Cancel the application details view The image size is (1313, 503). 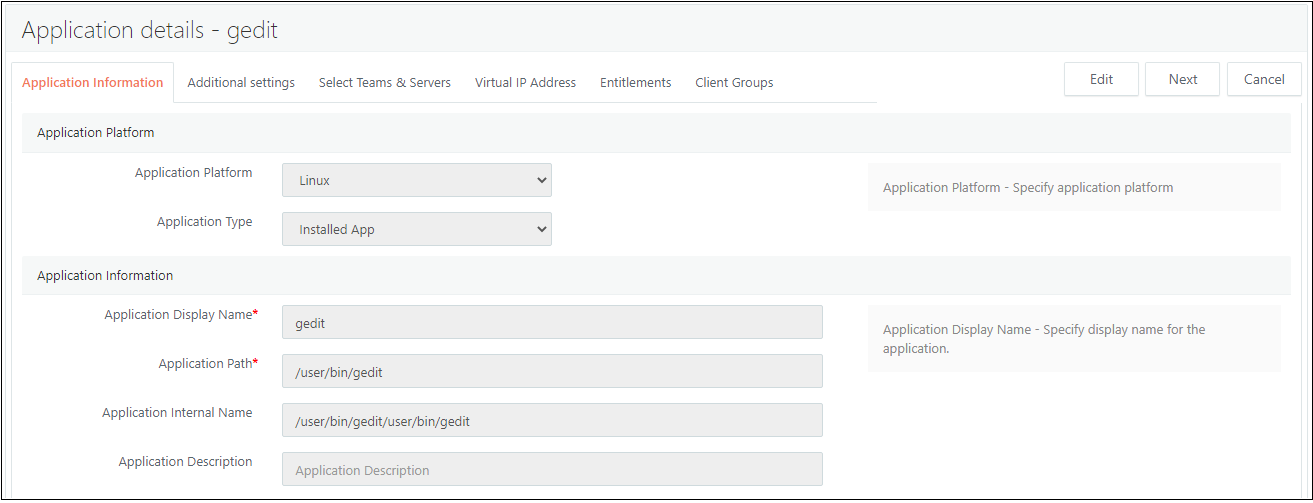coord(1264,80)
